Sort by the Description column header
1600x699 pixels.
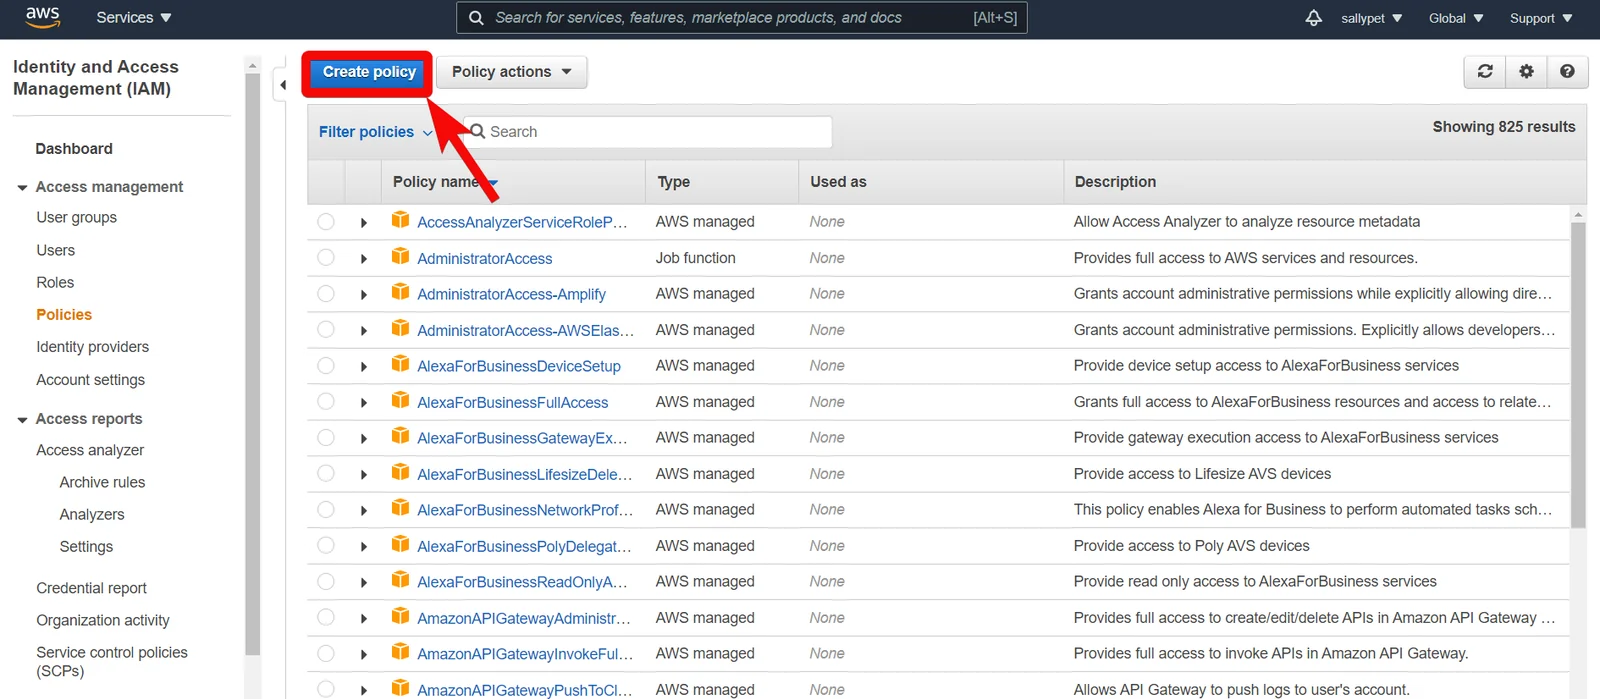(x=1115, y=182)
